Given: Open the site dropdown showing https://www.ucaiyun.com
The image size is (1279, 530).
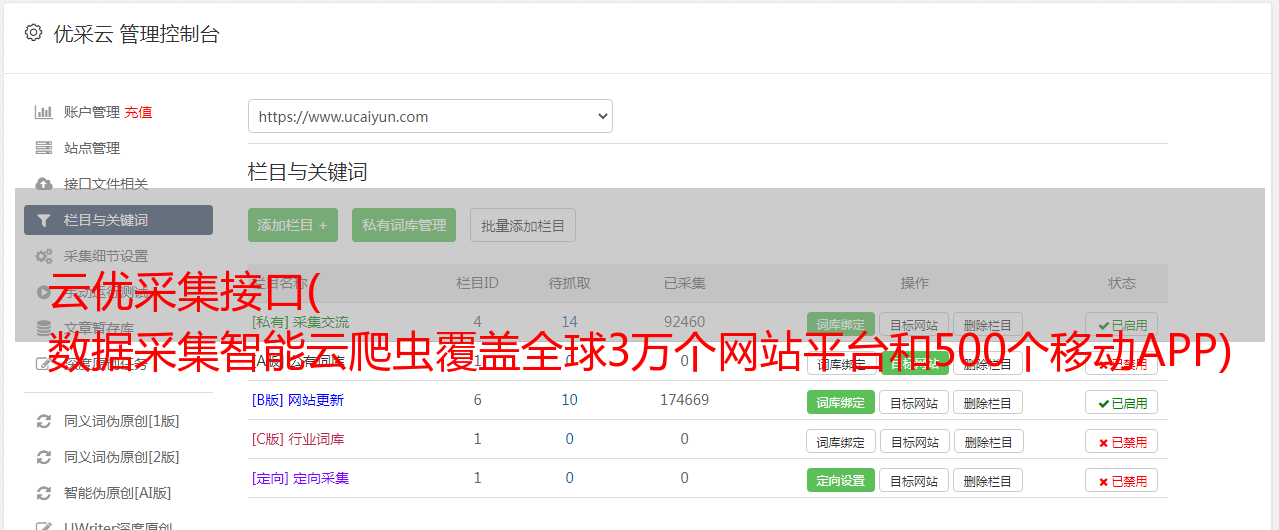Looking at the screenshot, I should click(430, 116).
